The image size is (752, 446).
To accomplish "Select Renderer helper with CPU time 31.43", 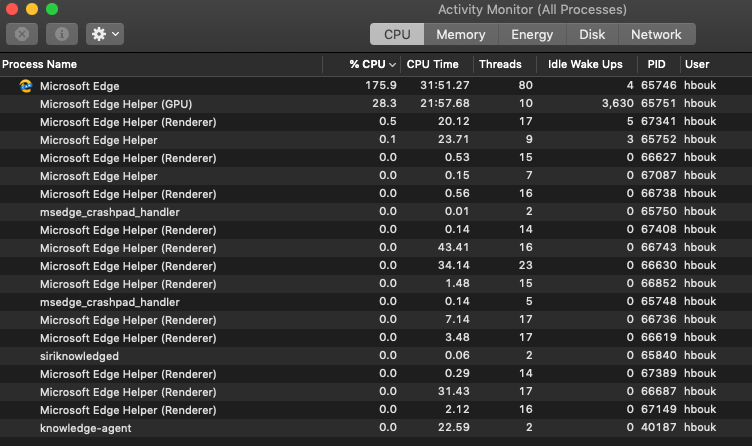I will point(376,392).
